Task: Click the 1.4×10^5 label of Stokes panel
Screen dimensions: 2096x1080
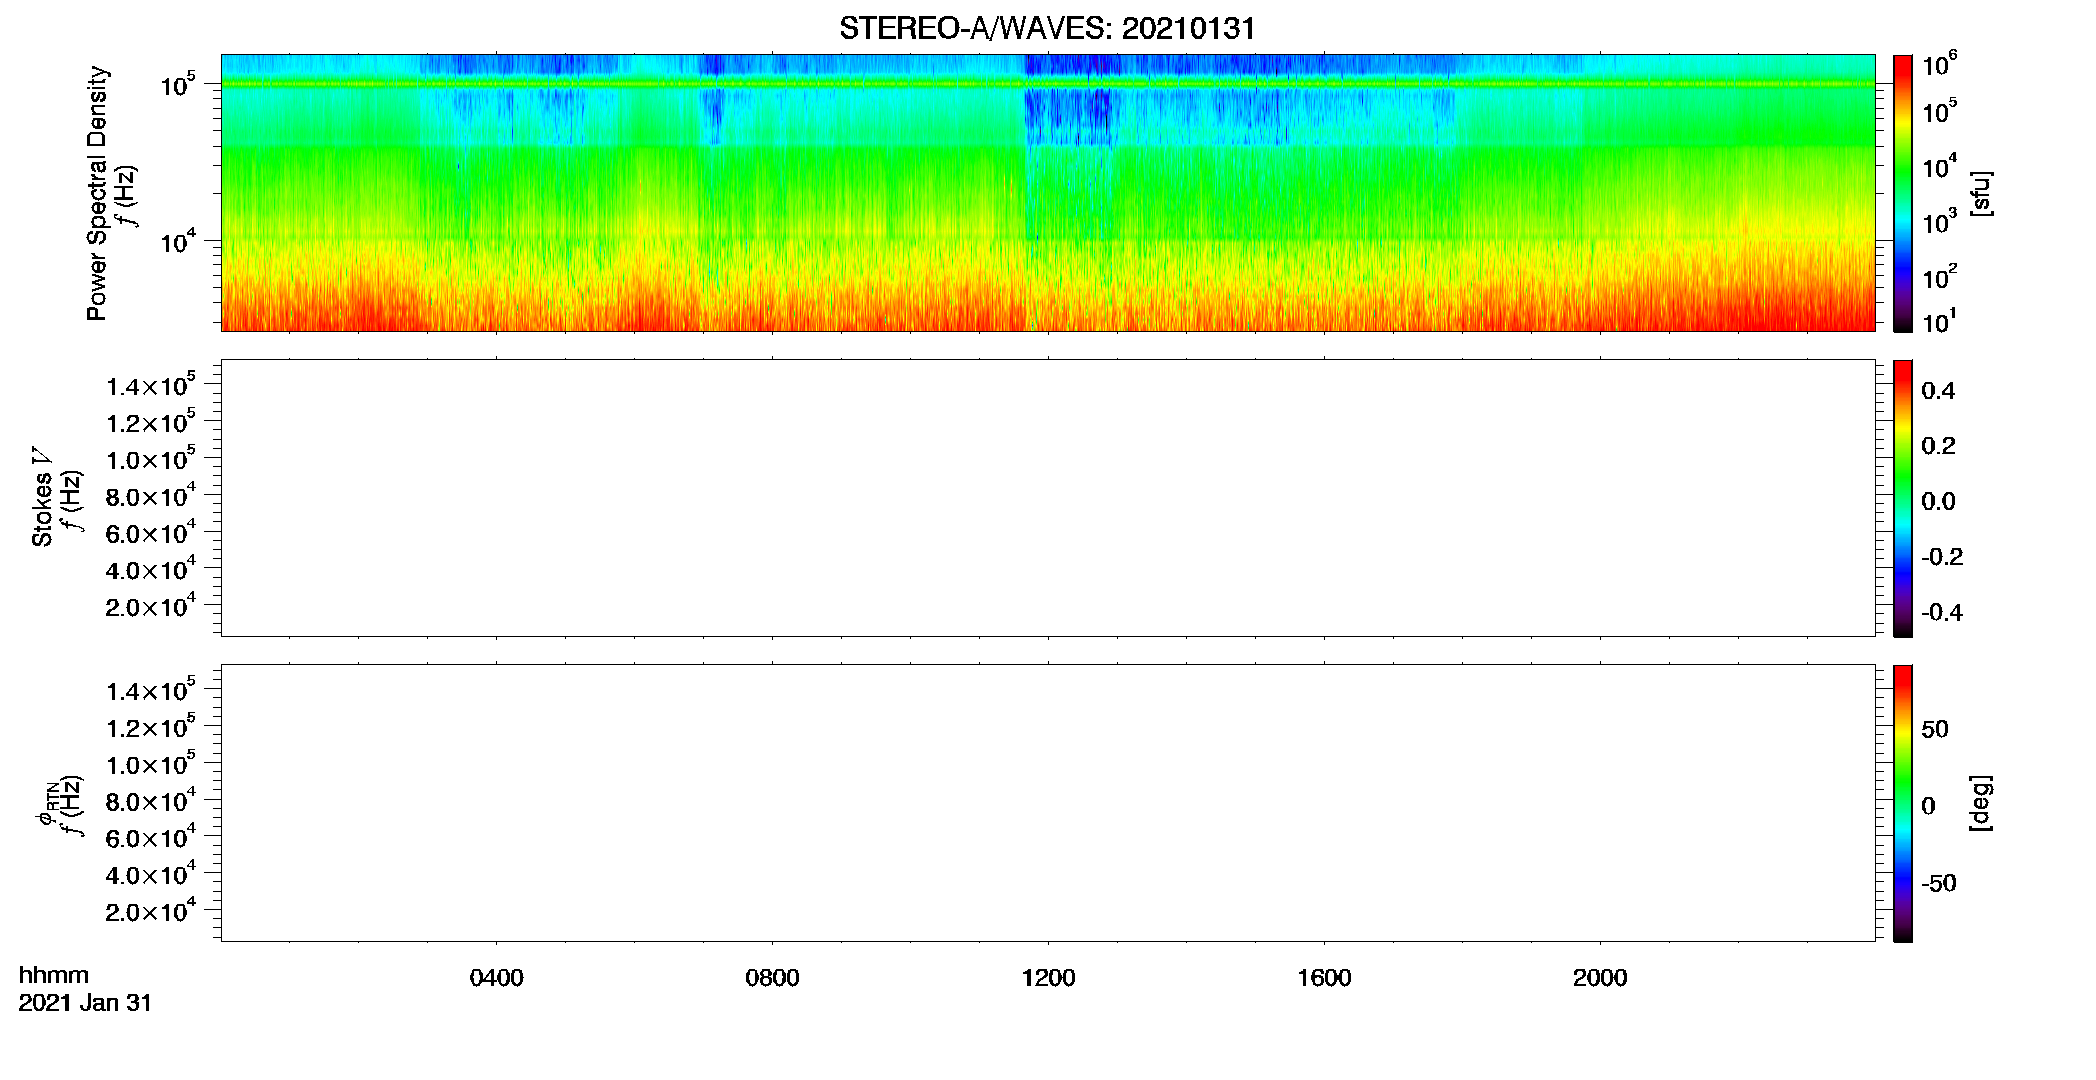Action: pos(151,385)
